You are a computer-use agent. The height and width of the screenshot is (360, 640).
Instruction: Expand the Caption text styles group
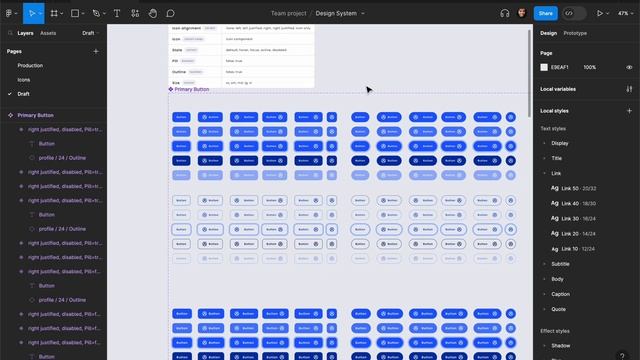tap(544, 294)
